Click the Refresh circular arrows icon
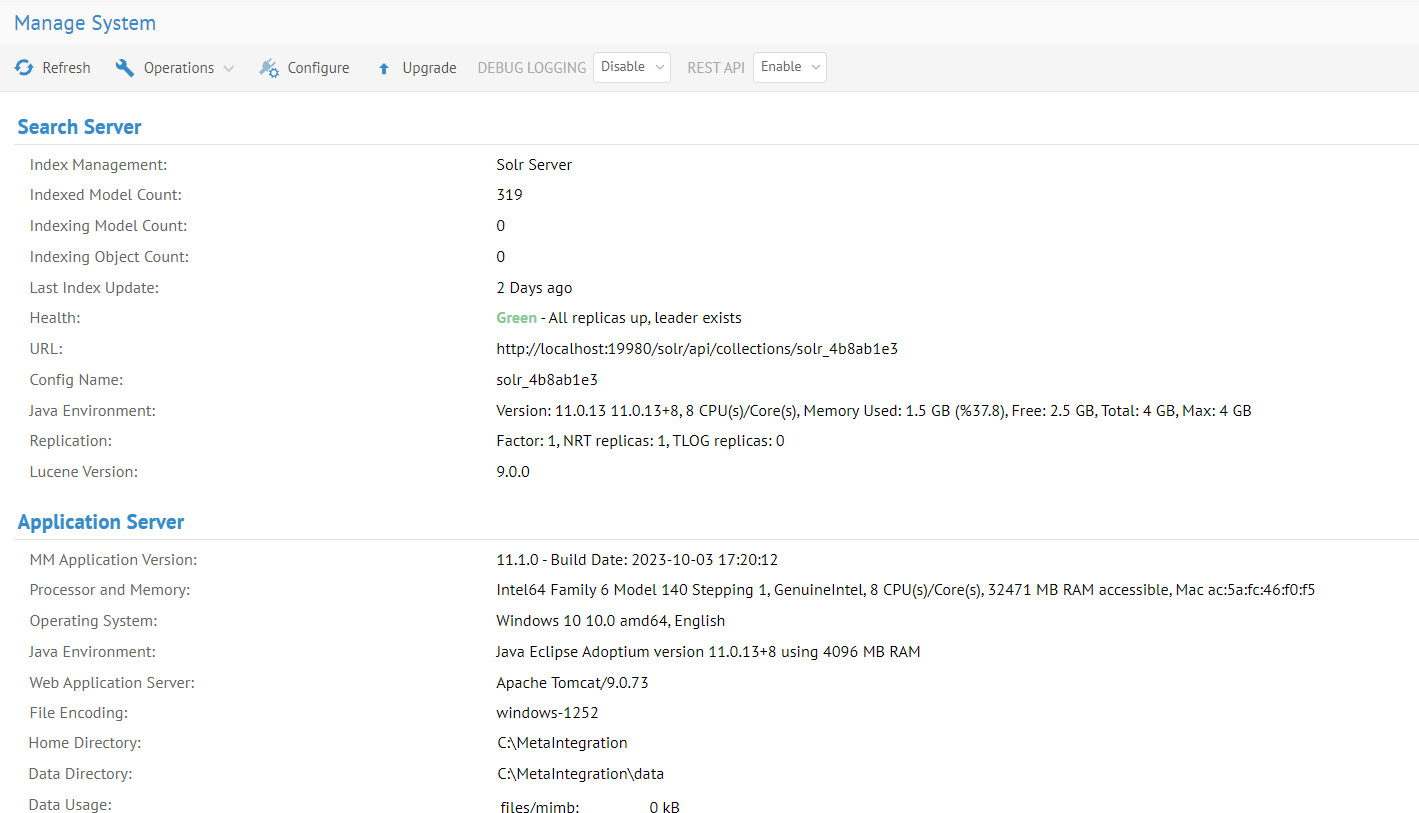This screenshot has height=813, width=1419. pos(24,68)
